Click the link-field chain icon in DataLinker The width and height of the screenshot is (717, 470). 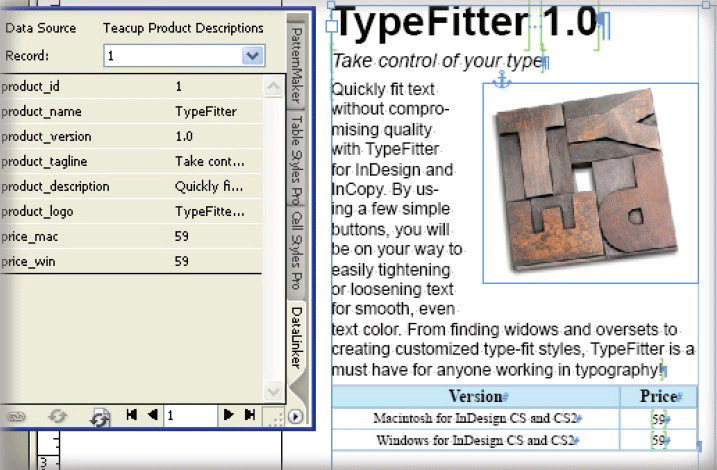16,416
